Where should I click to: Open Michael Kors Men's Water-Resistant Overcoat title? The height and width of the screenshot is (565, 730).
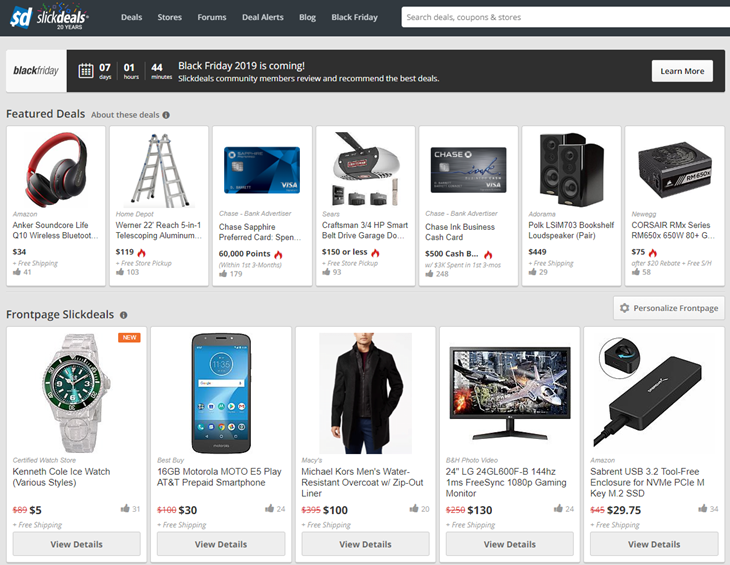[362, 483]
